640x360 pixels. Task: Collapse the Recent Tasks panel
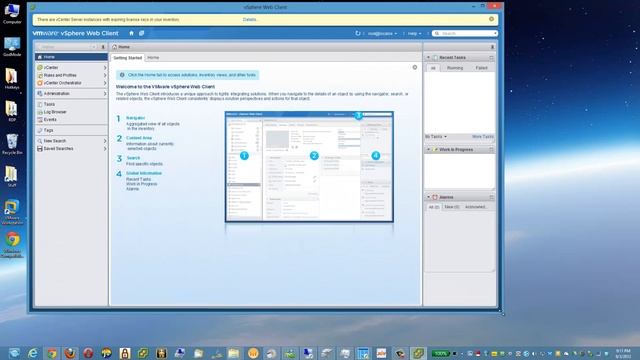[x=428, y=58]
